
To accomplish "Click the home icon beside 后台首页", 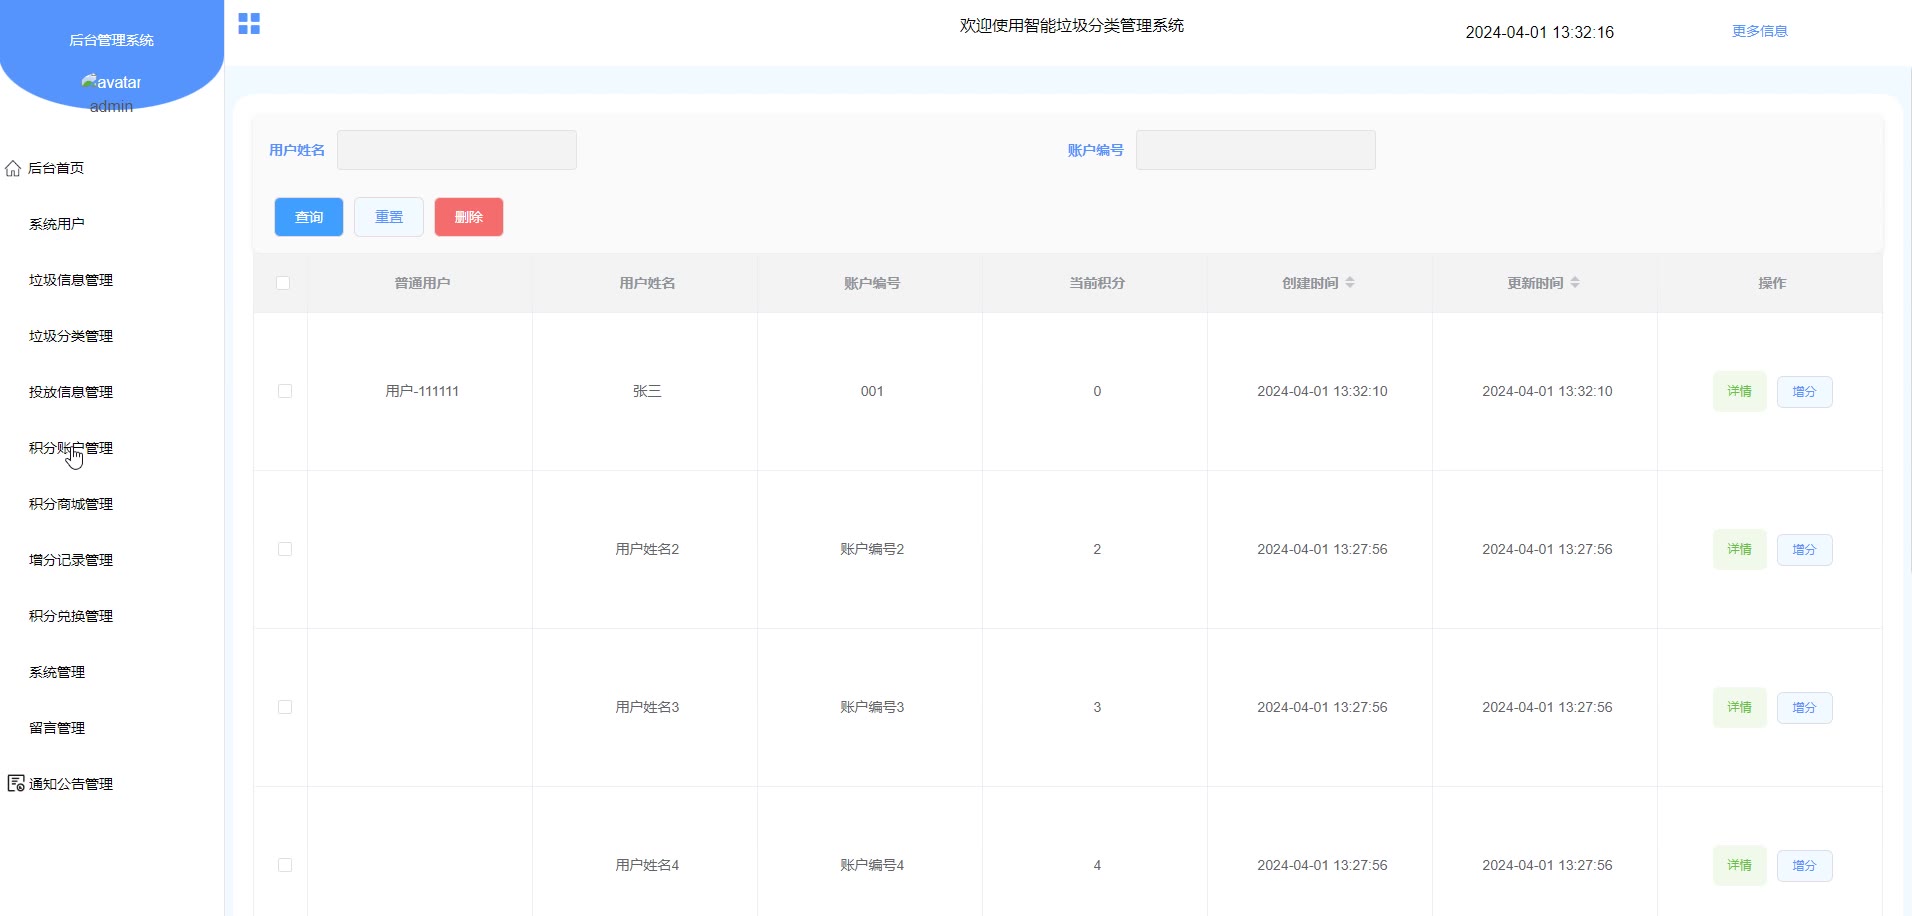I will (x=13, y=168).
